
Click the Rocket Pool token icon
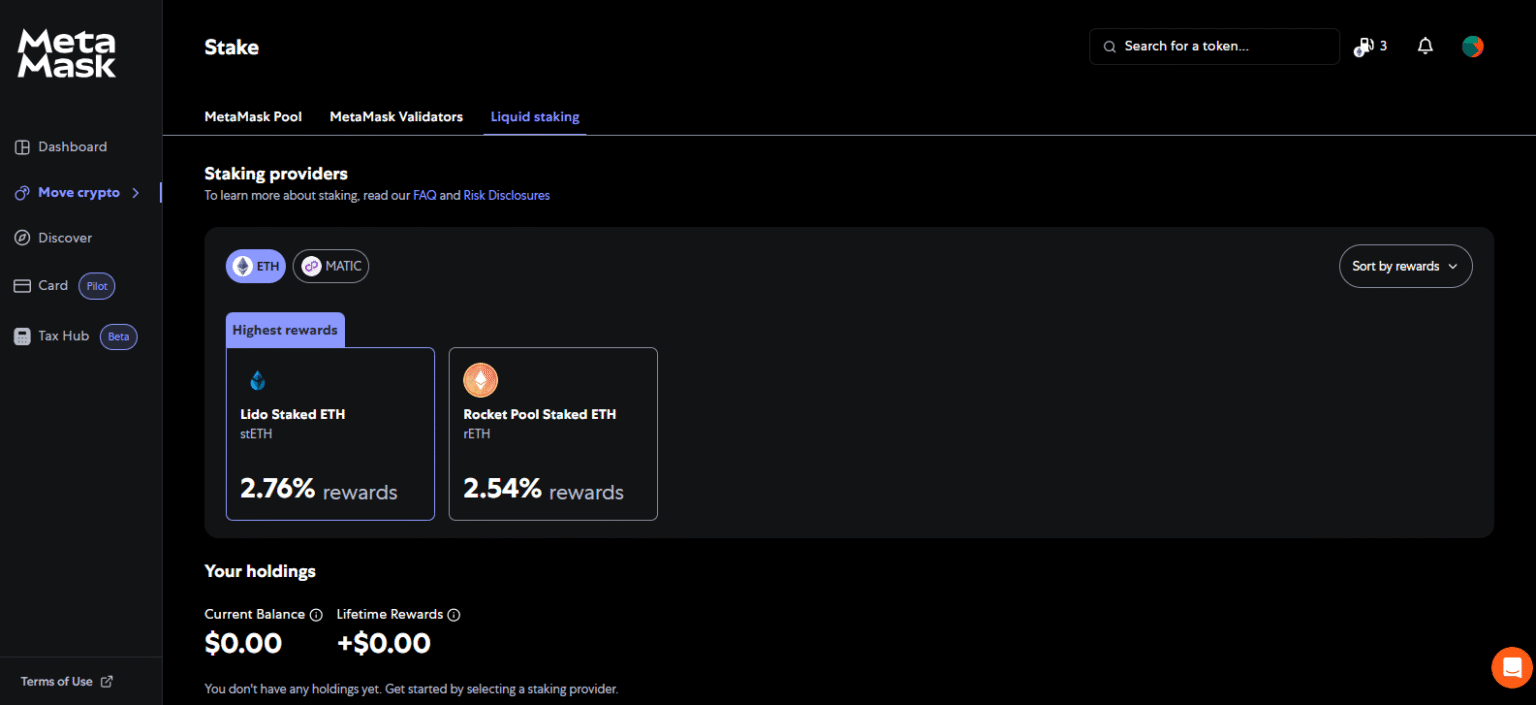pos(480,380)
